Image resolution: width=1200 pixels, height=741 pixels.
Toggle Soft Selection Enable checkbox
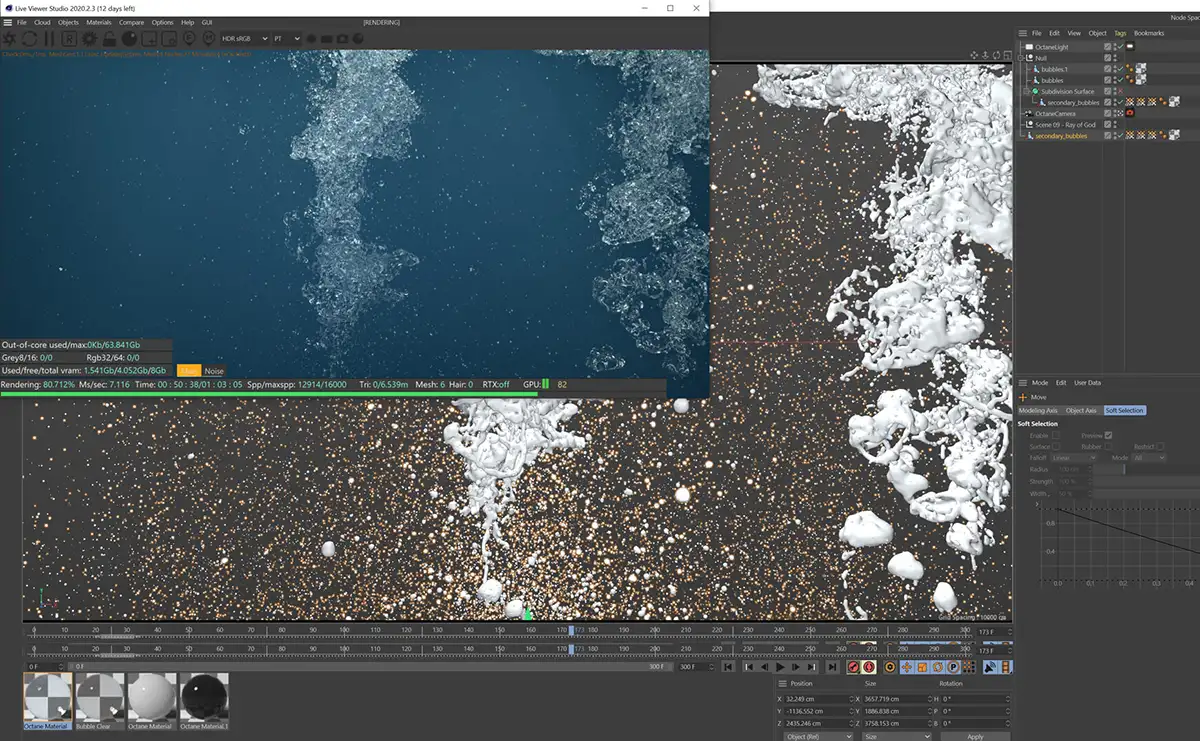pos(1056,435)
